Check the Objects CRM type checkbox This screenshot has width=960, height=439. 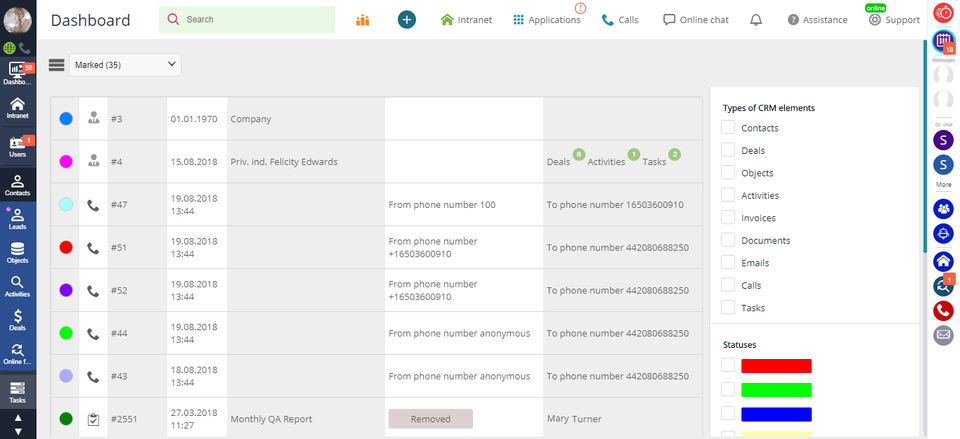pyautogui.click(x=728, y=173)
